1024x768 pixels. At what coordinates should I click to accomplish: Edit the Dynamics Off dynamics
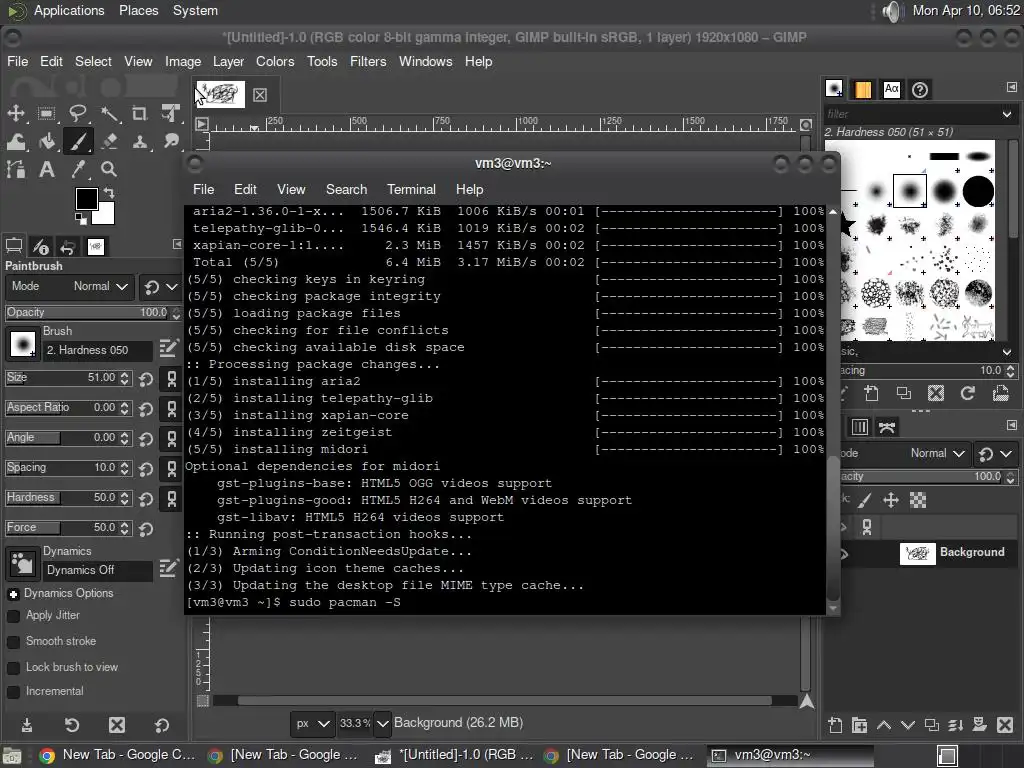pos(168,568)
